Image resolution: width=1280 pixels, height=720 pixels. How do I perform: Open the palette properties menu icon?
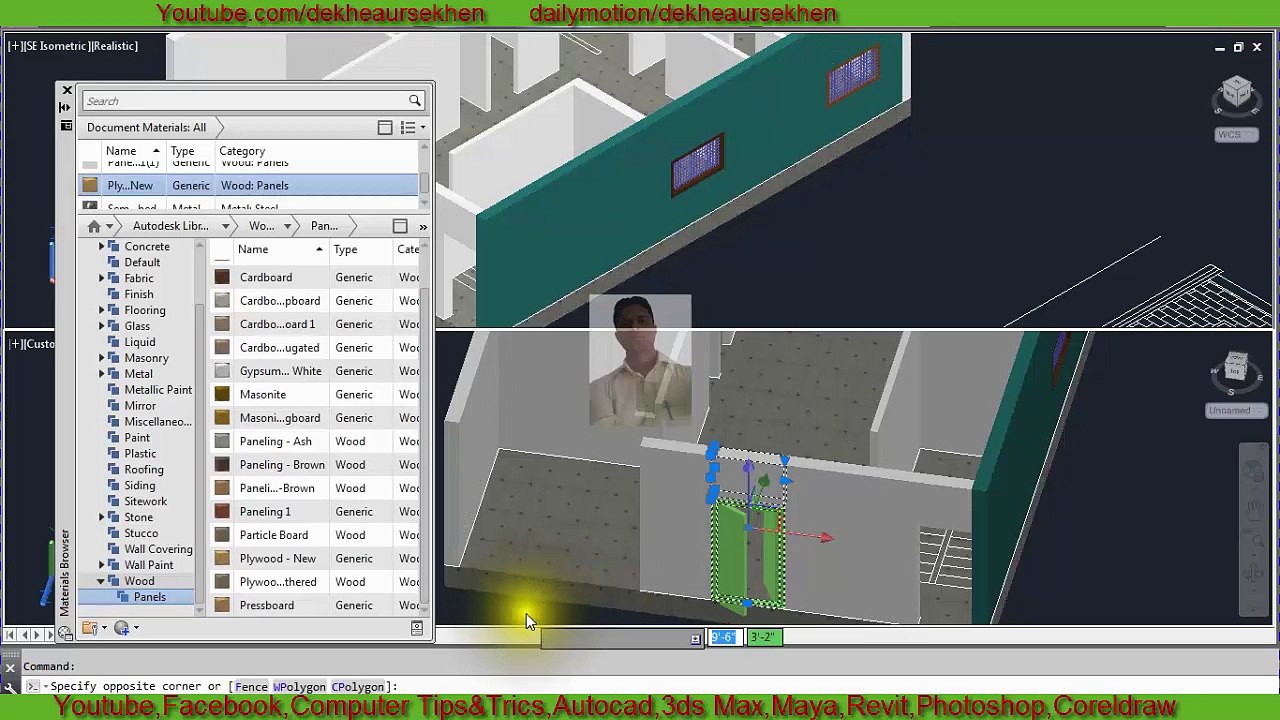tap(66, 126)
